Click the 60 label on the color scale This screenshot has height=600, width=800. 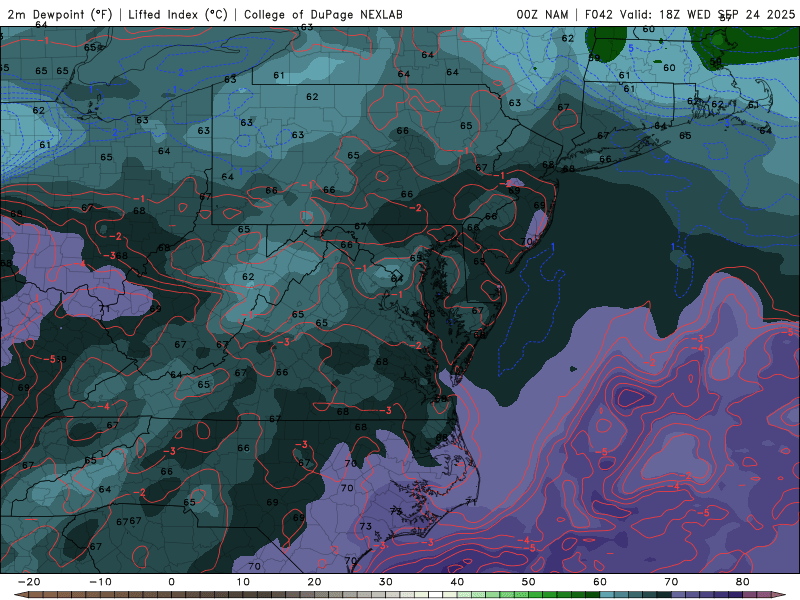coord(600,582)
